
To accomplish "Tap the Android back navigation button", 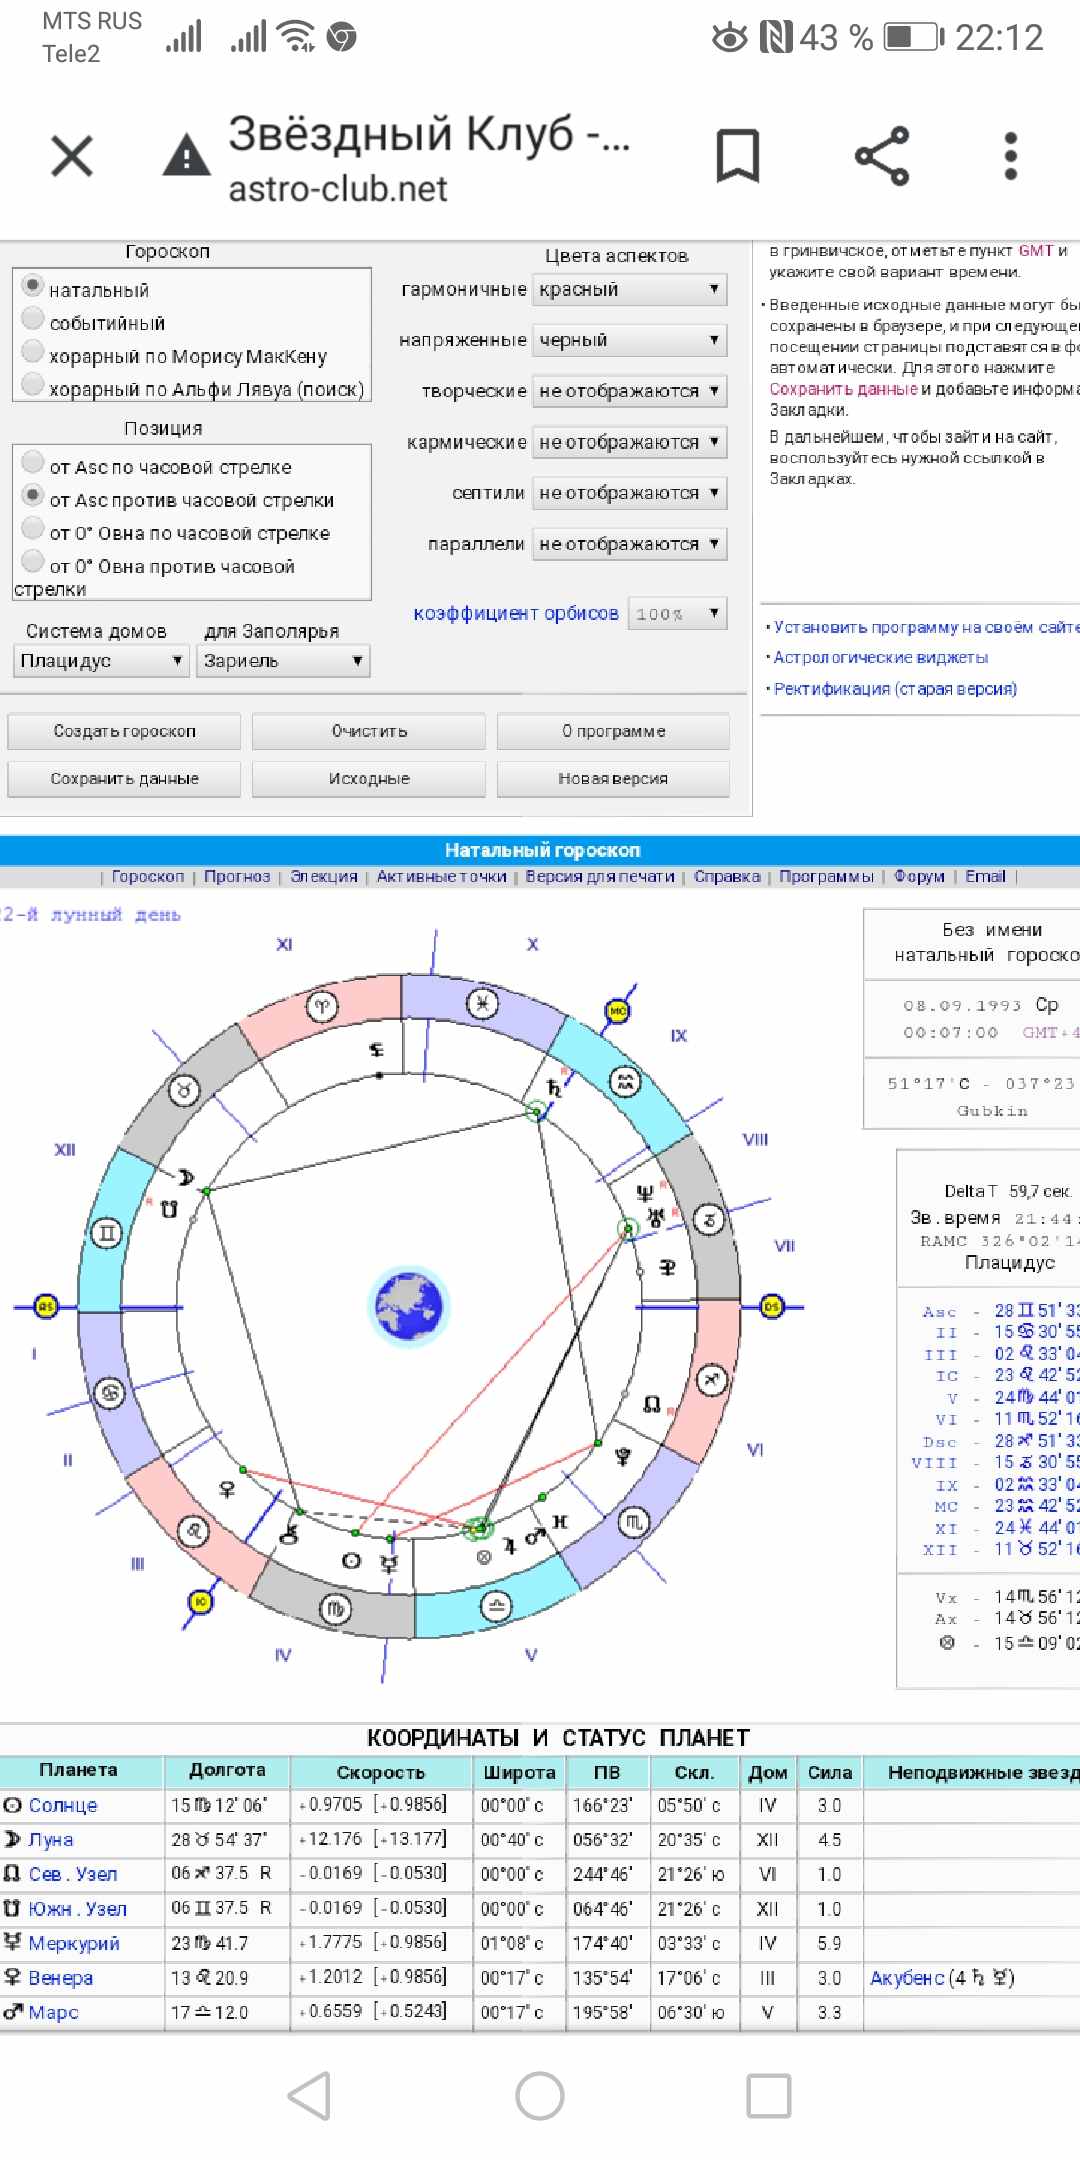I will [x=310, y=2095].
